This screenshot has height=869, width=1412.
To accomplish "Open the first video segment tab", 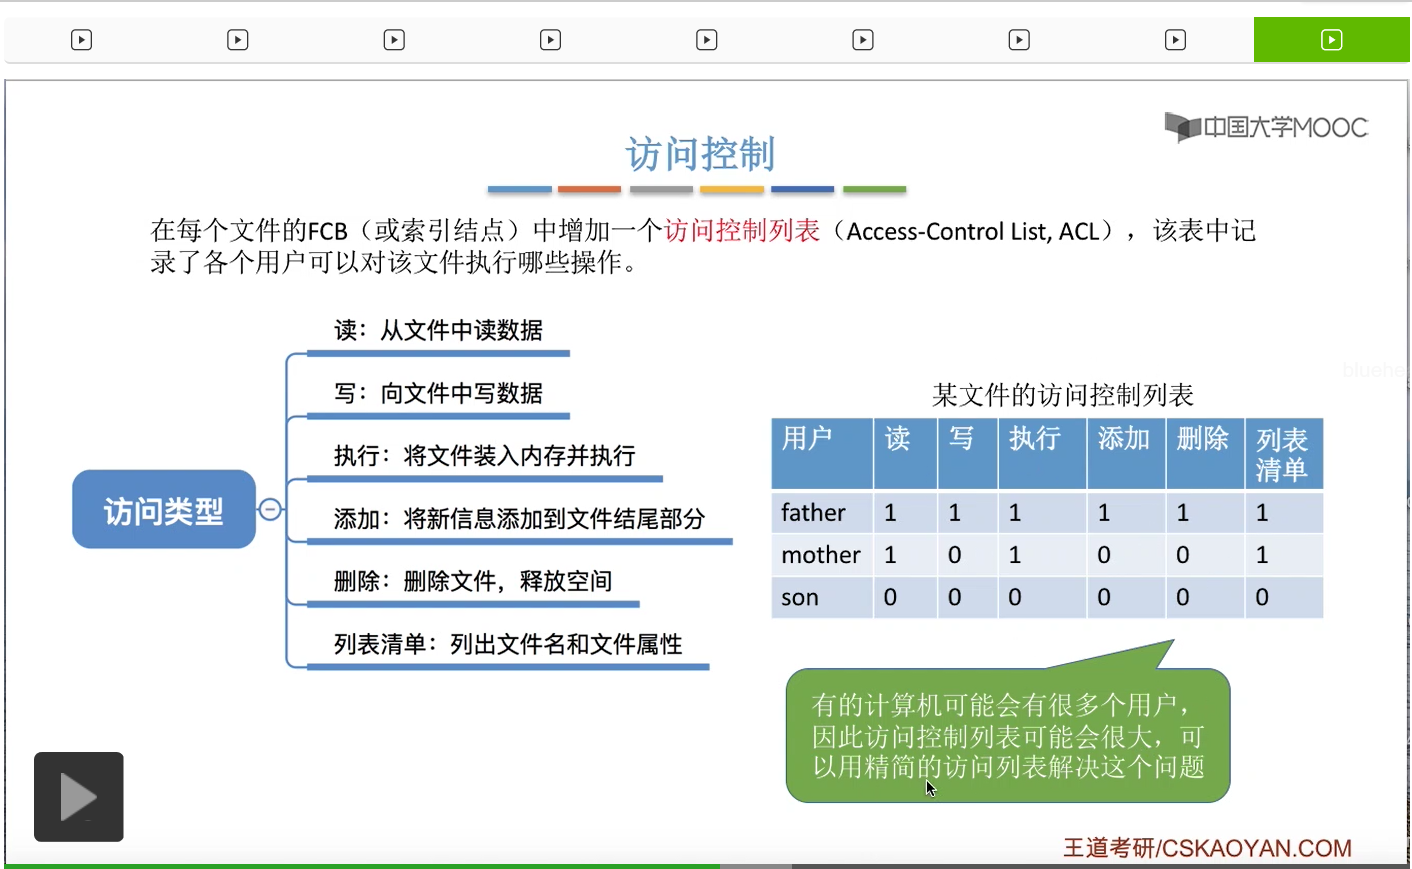I will pyautogui.click(x=82, y=40).
